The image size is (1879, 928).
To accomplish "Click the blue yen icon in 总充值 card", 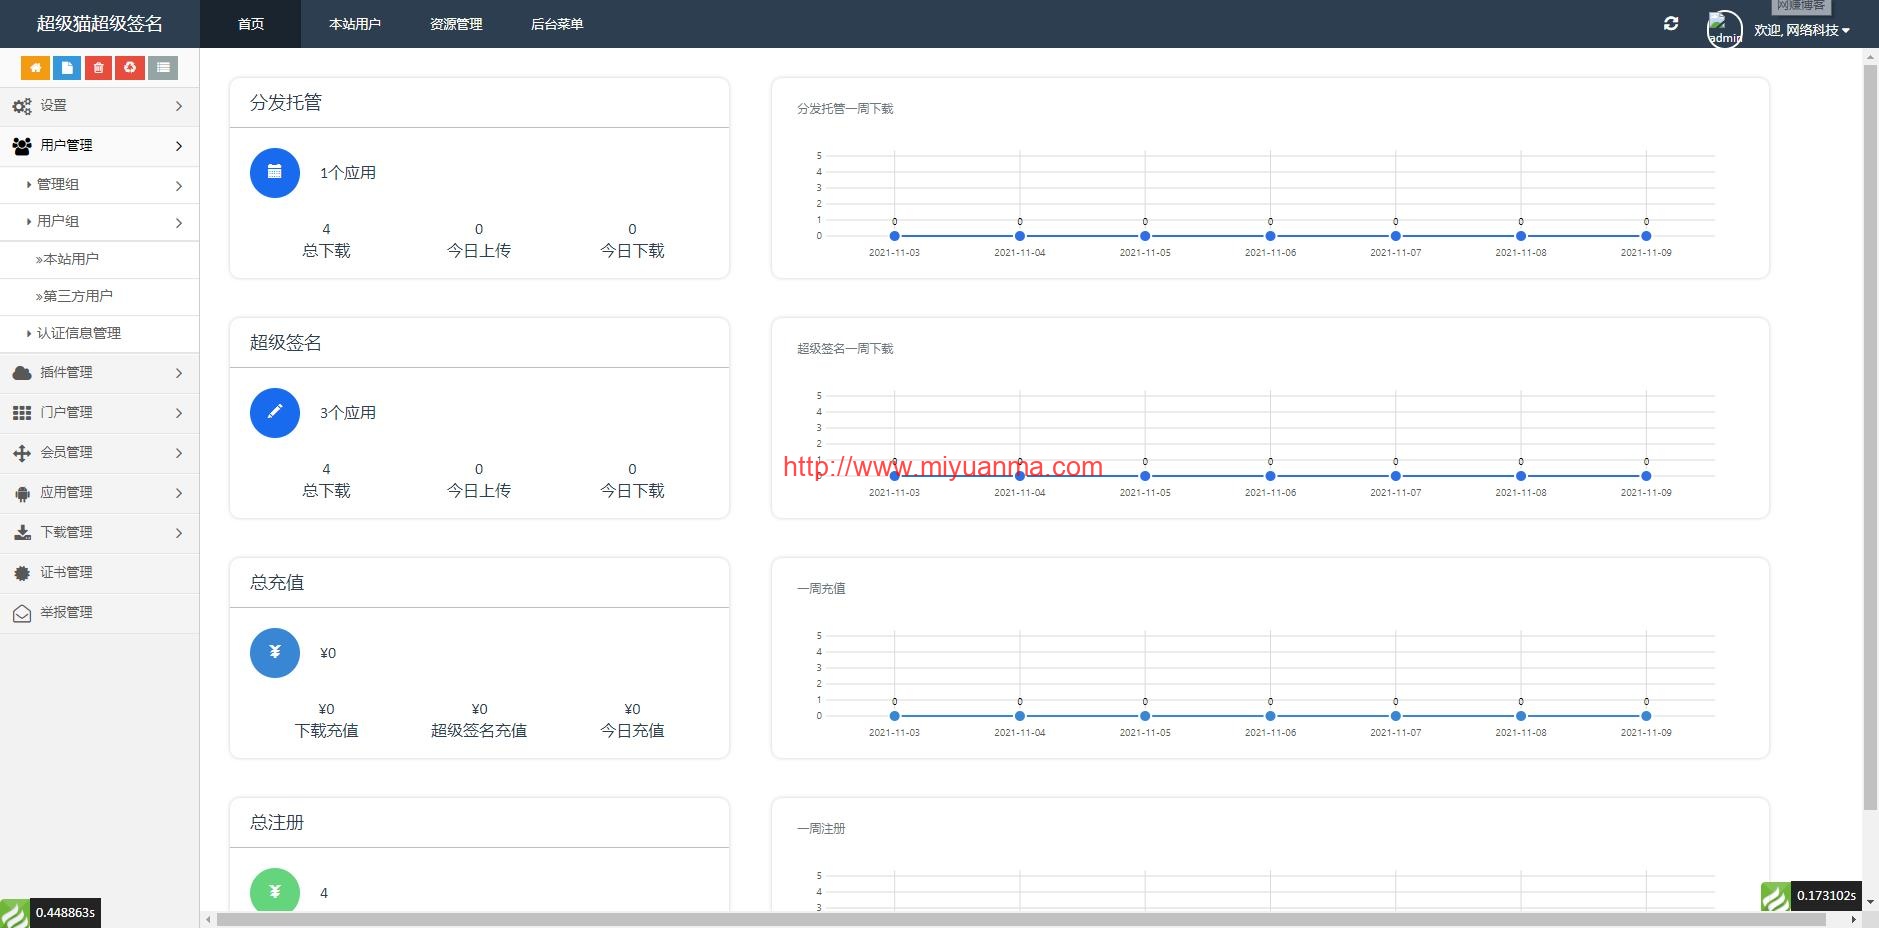I will click(x=275, y=653).
